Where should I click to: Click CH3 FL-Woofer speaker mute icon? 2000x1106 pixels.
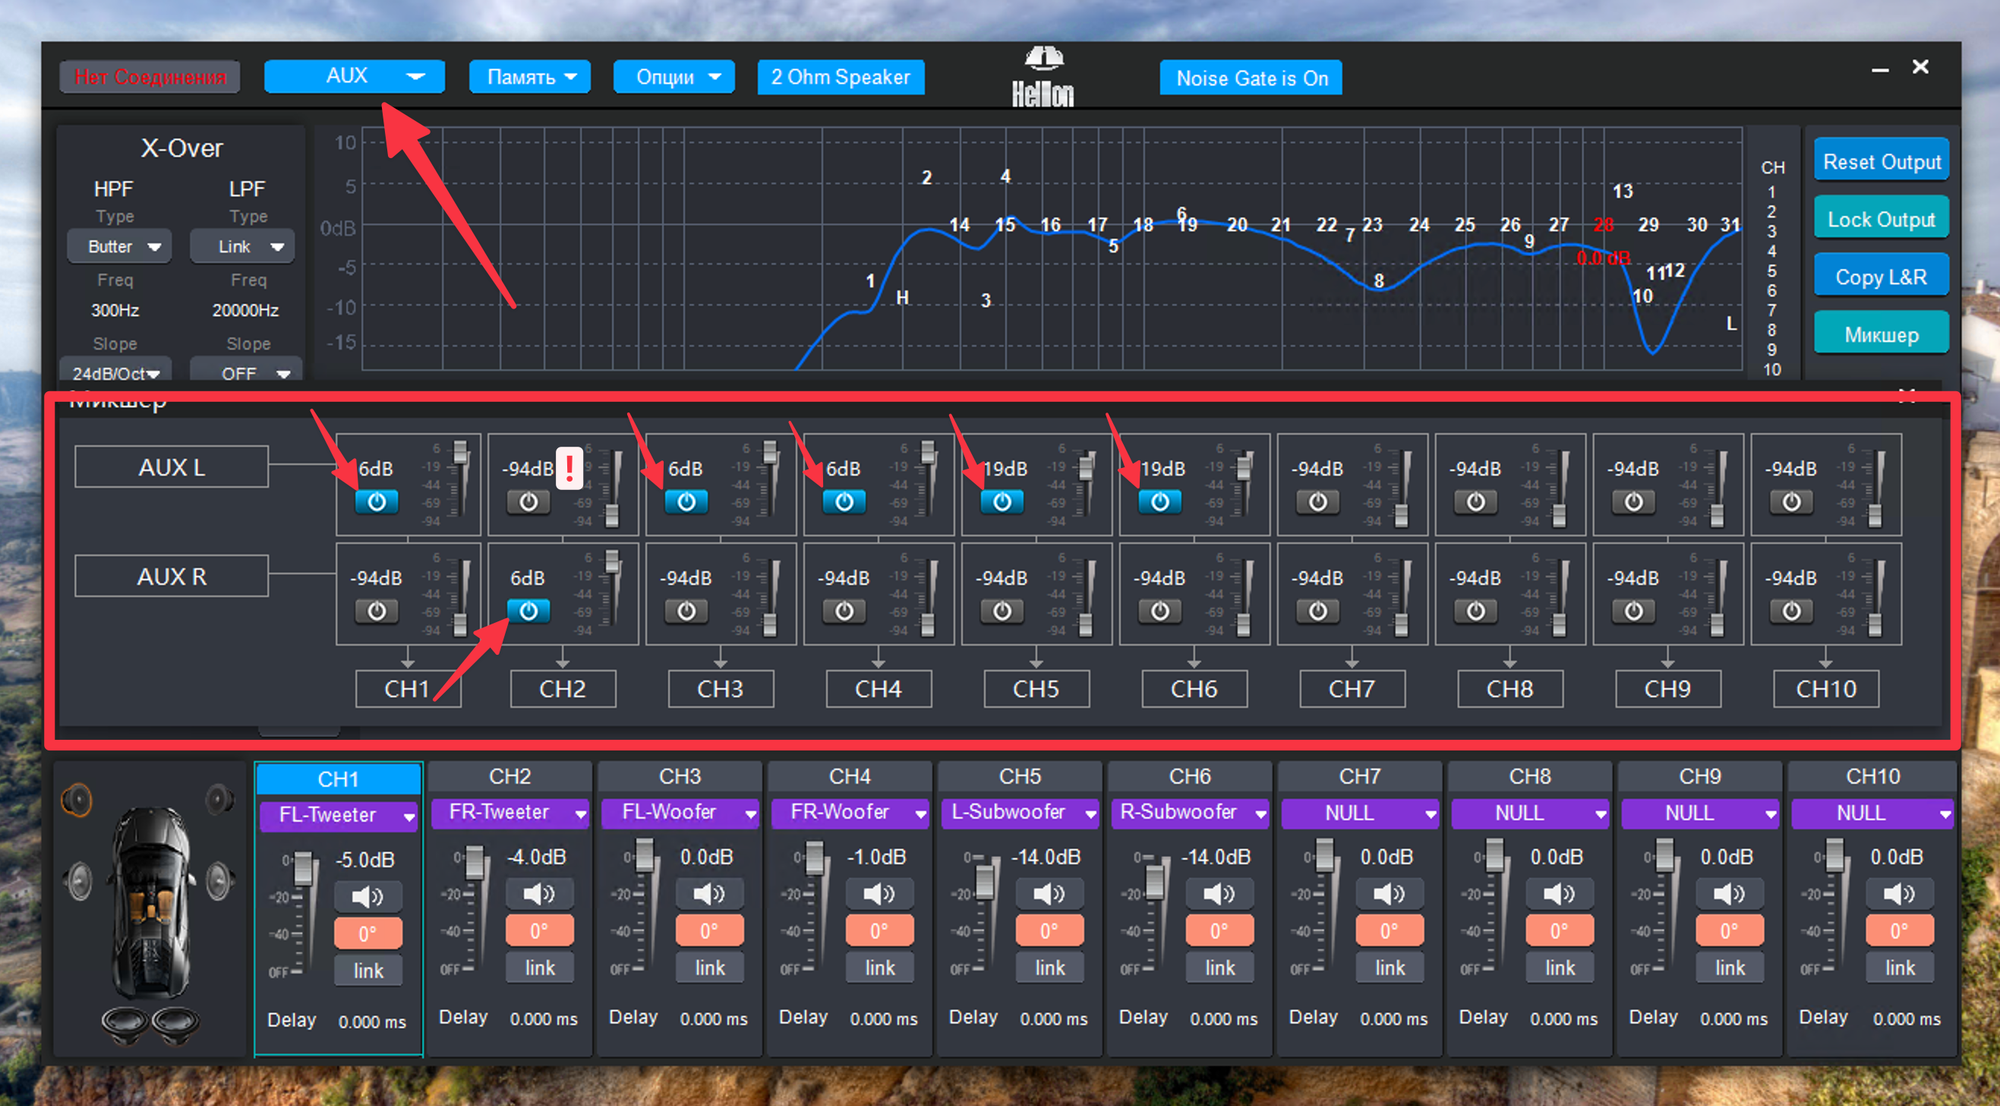[709, 893]
